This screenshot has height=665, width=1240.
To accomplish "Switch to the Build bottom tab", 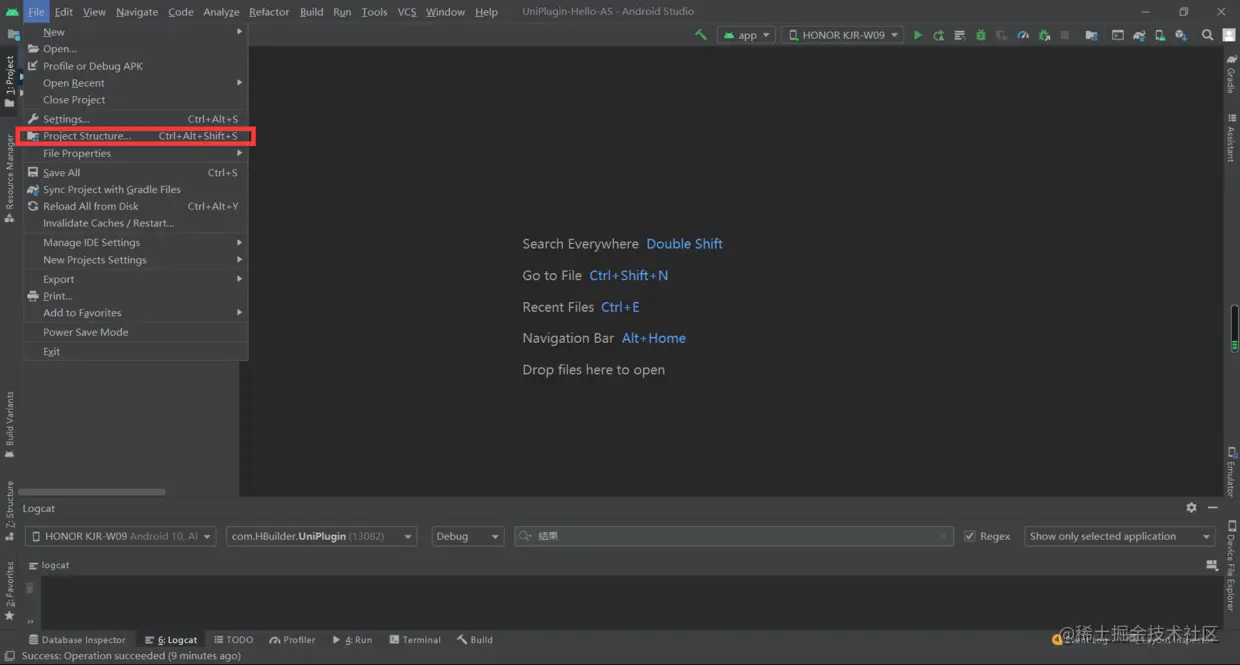I will [475, 640].
